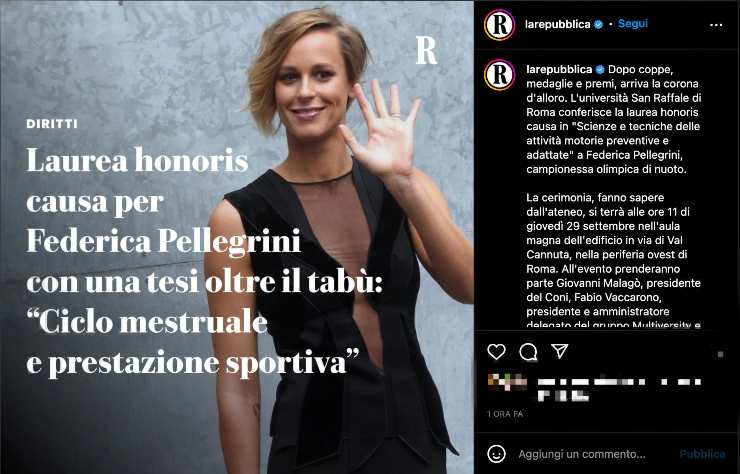740x474 pixels.
Task: Open emoji picker smiley icon
Action: coord(496,454)
